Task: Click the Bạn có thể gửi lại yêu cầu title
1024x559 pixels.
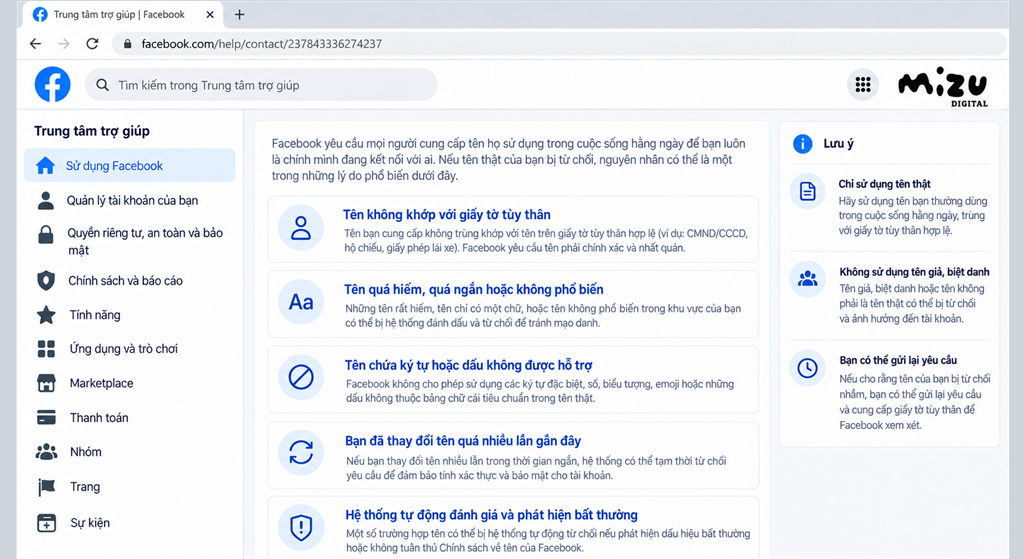Action: pos(898,360)
